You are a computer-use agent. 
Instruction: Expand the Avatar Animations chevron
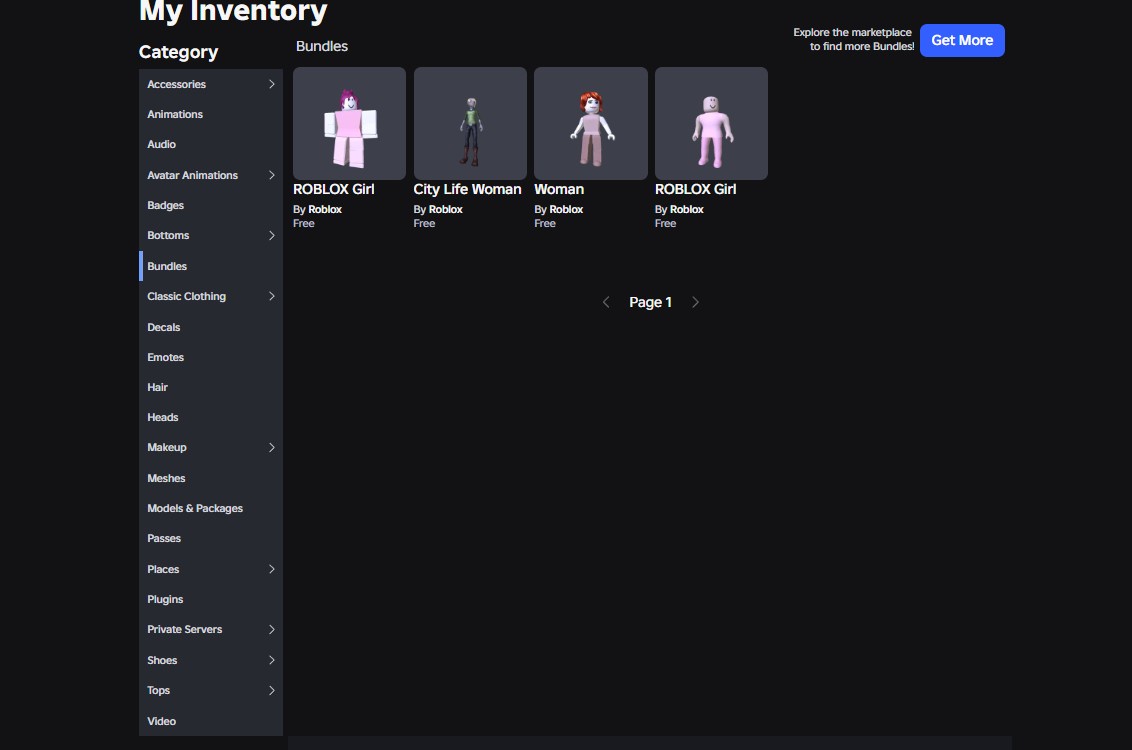pos(271,175)
